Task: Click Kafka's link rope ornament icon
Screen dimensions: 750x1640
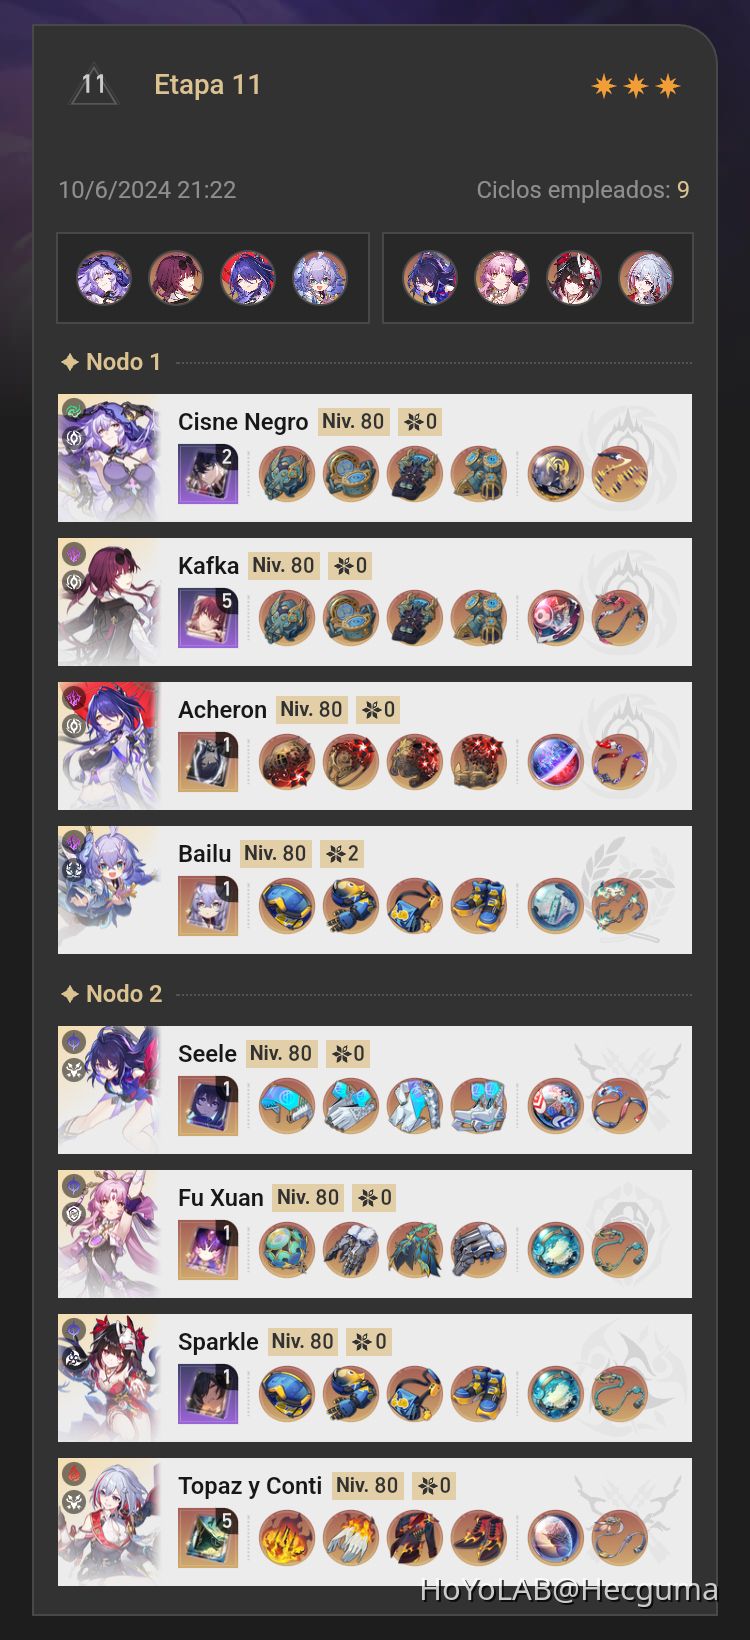Action: coord(619,618)
